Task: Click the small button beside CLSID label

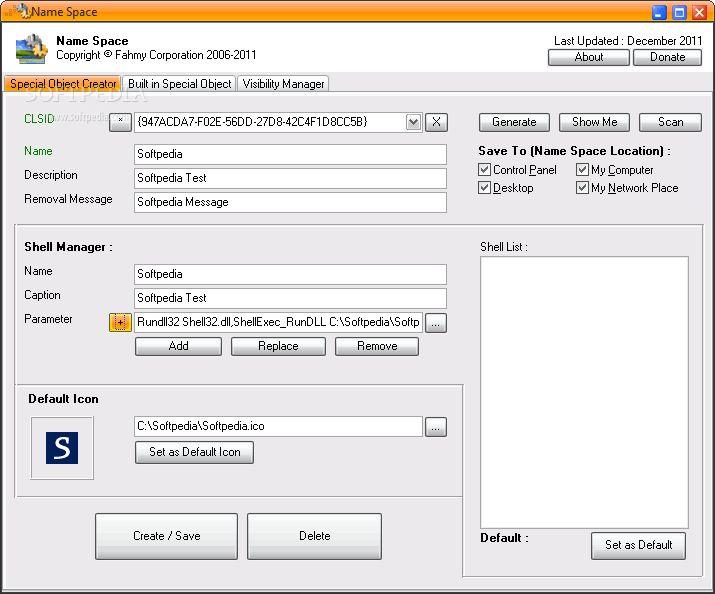Action: pos(120,122)
